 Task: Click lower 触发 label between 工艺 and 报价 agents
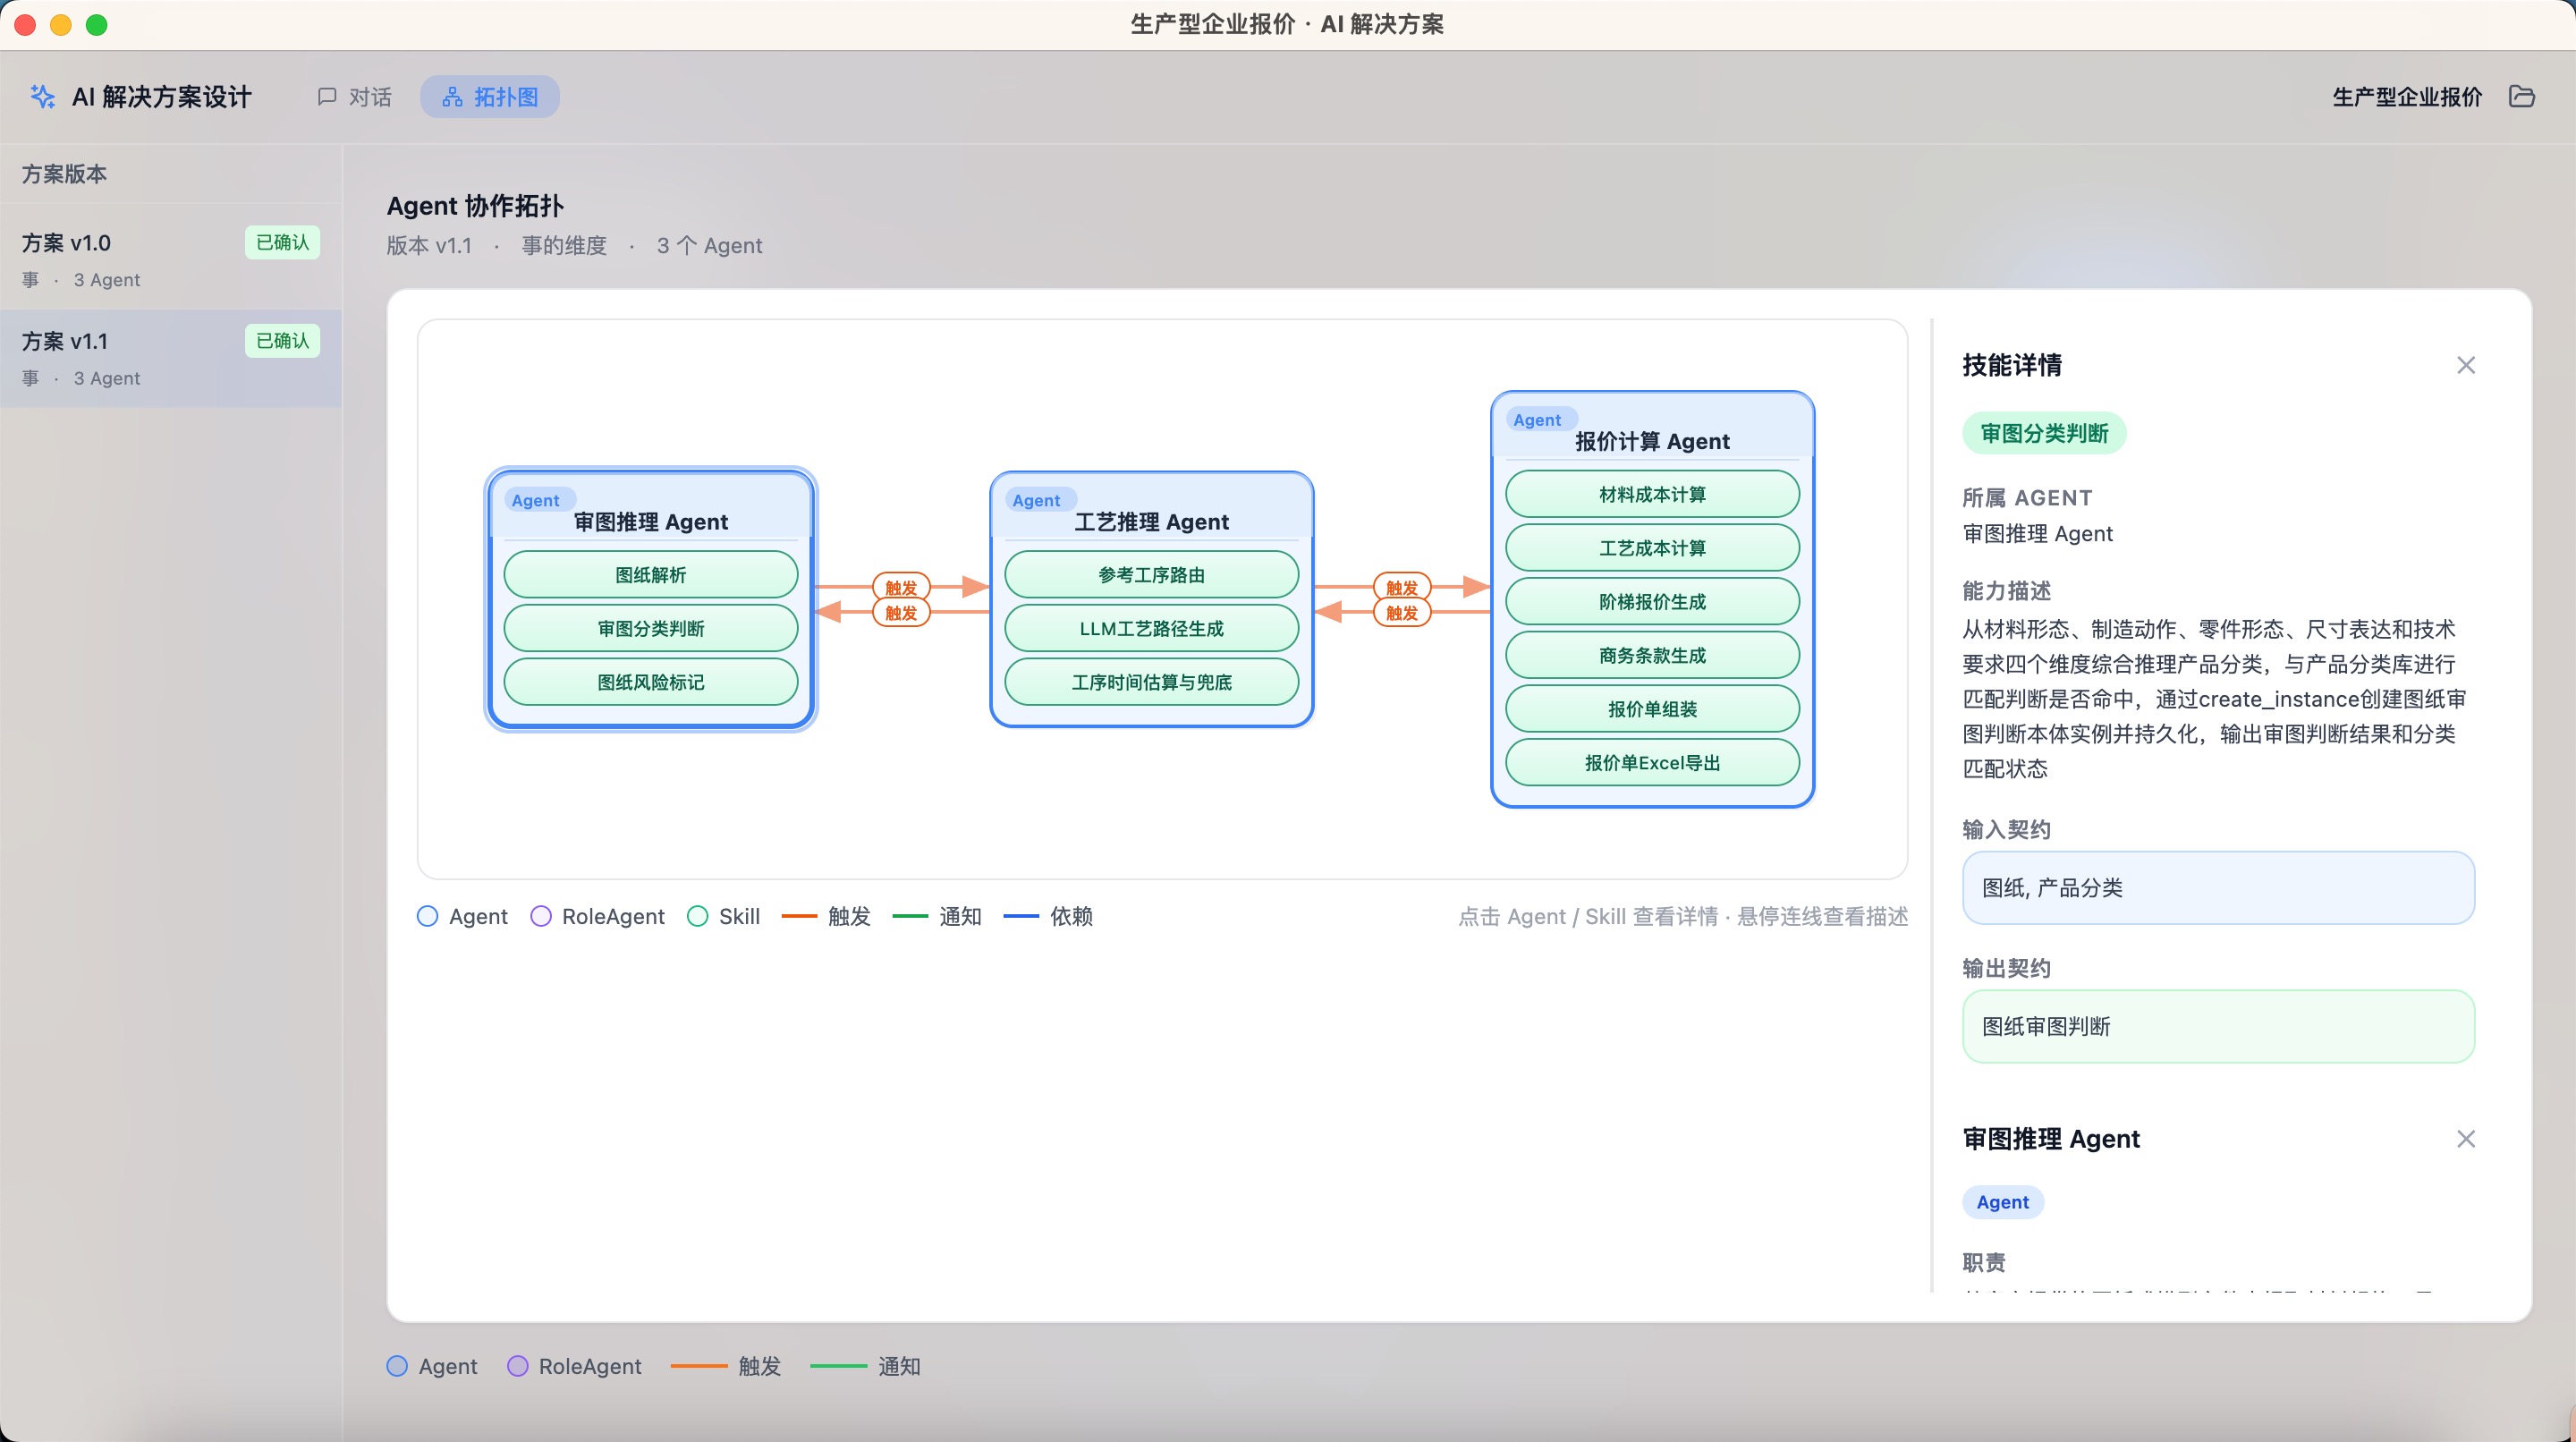(1402, 613)
